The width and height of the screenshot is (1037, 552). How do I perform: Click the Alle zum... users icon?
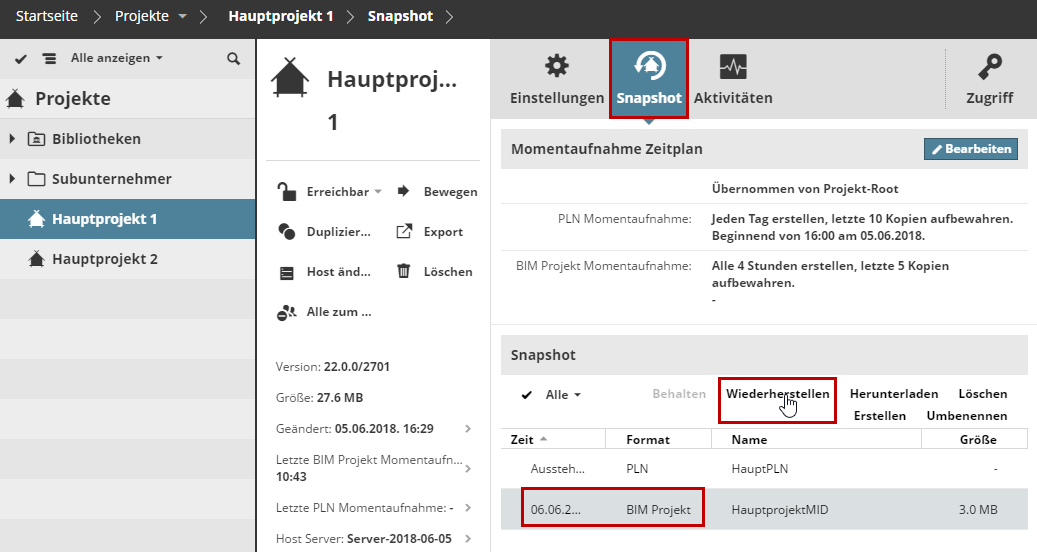coord(286,313)
